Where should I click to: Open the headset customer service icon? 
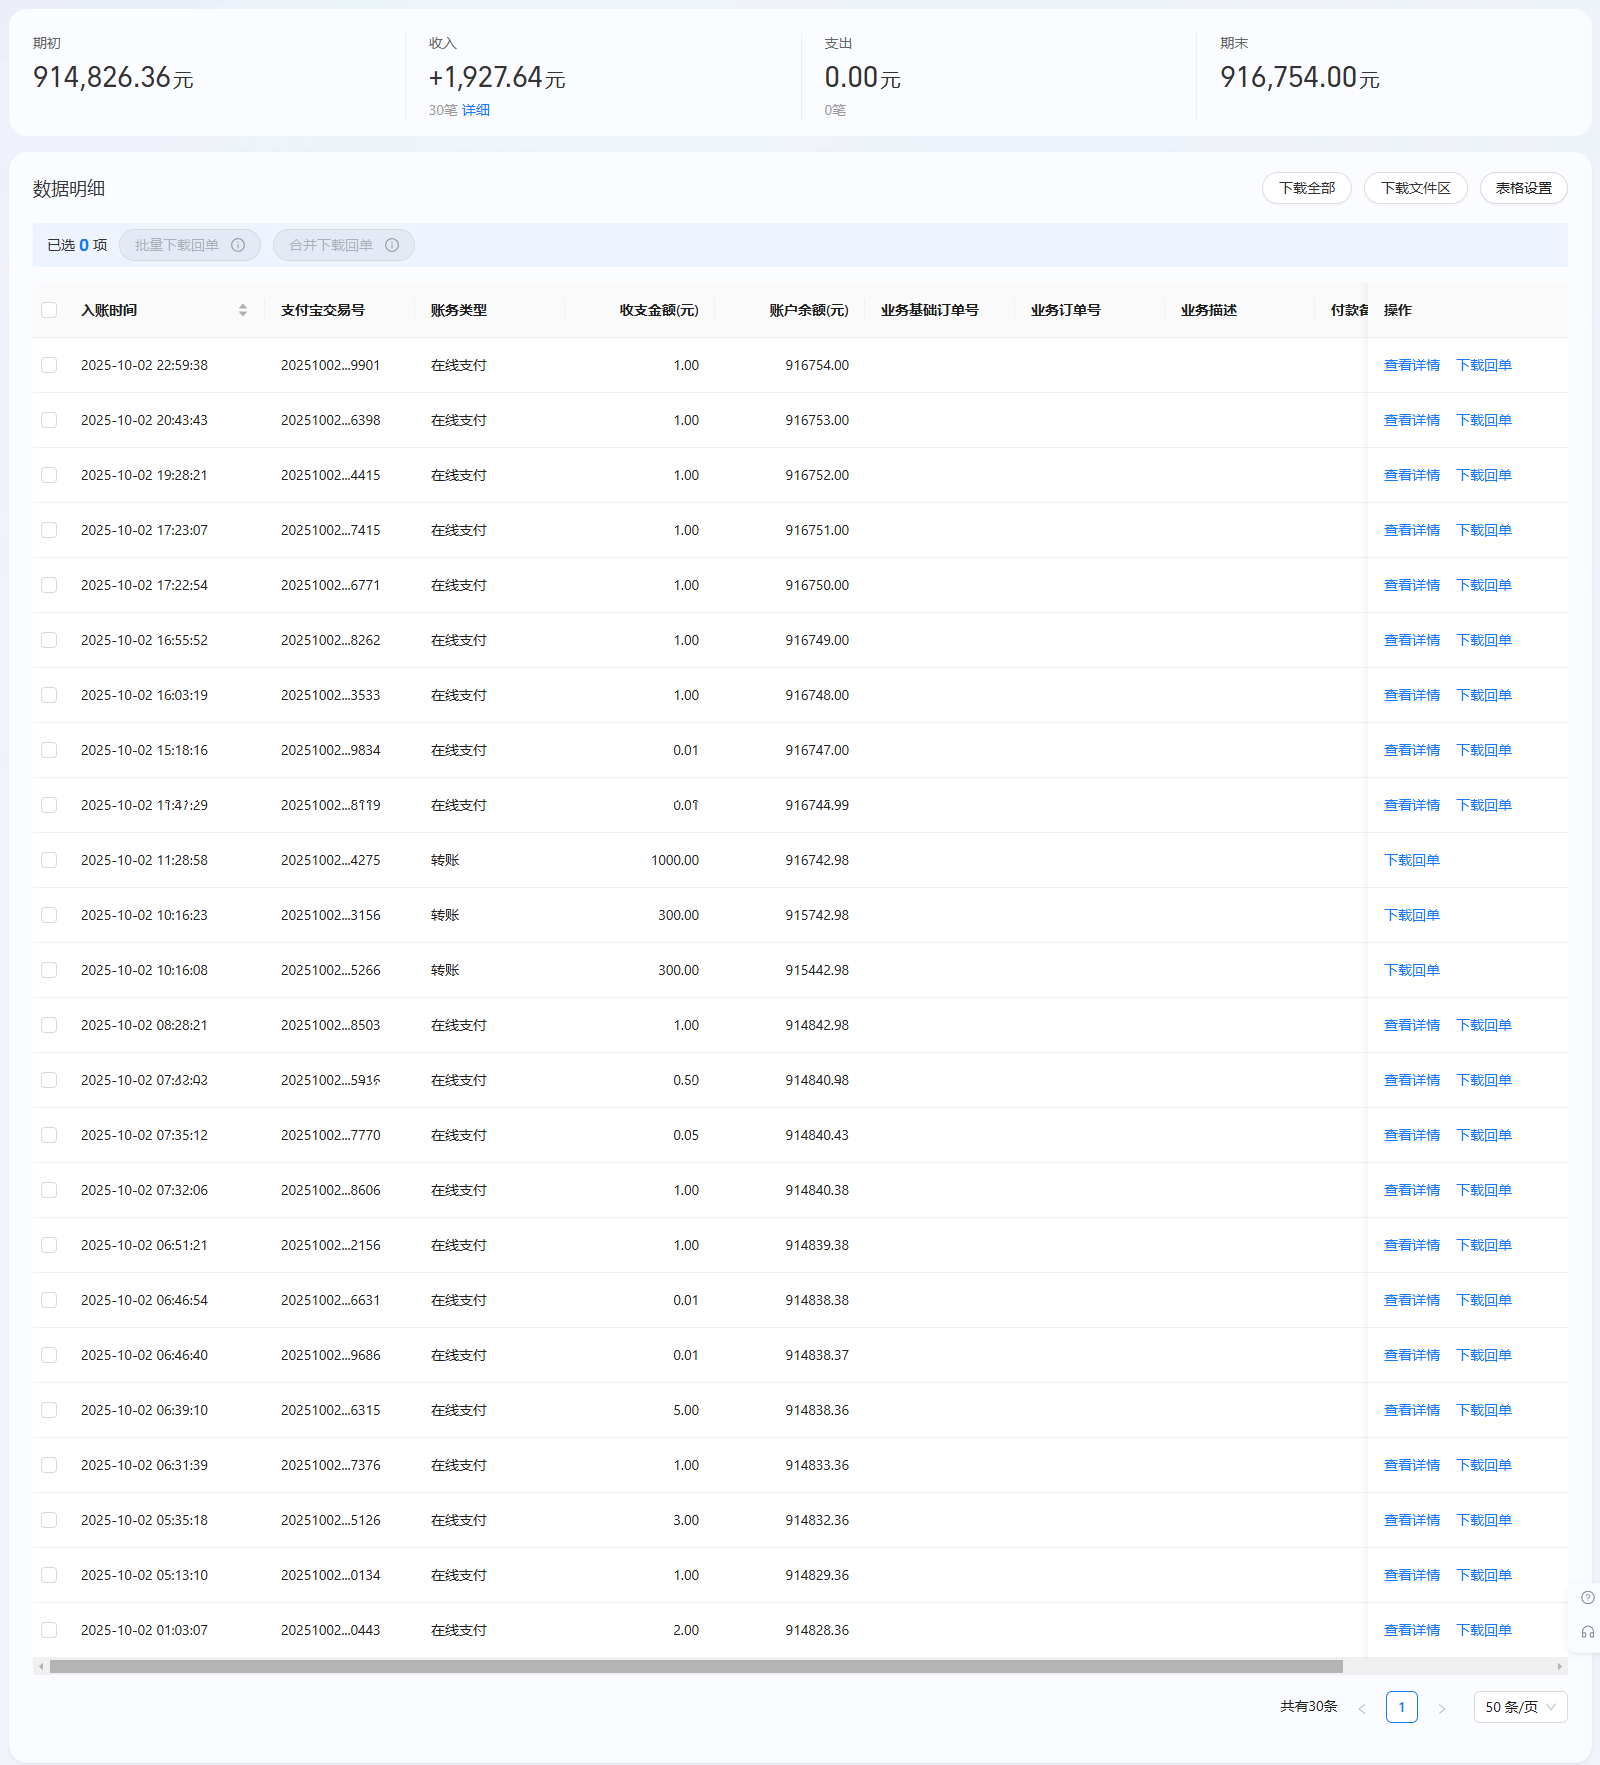(1587, 1632)
